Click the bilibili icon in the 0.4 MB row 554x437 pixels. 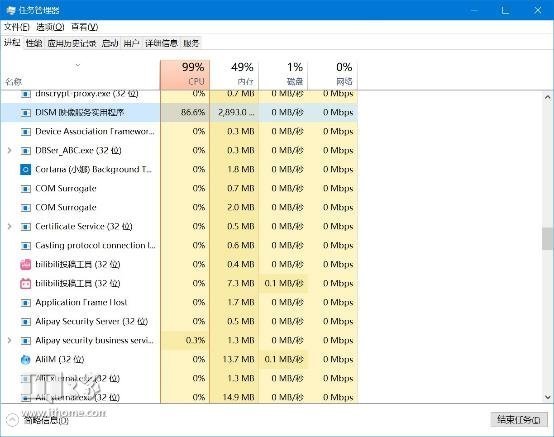point(25,265)
